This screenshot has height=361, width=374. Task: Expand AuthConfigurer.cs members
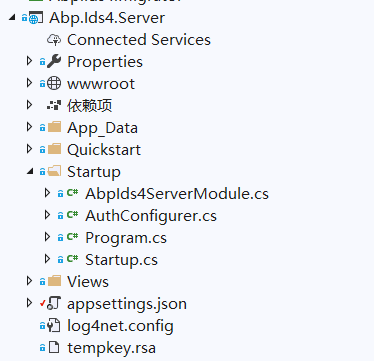[47, 215]
